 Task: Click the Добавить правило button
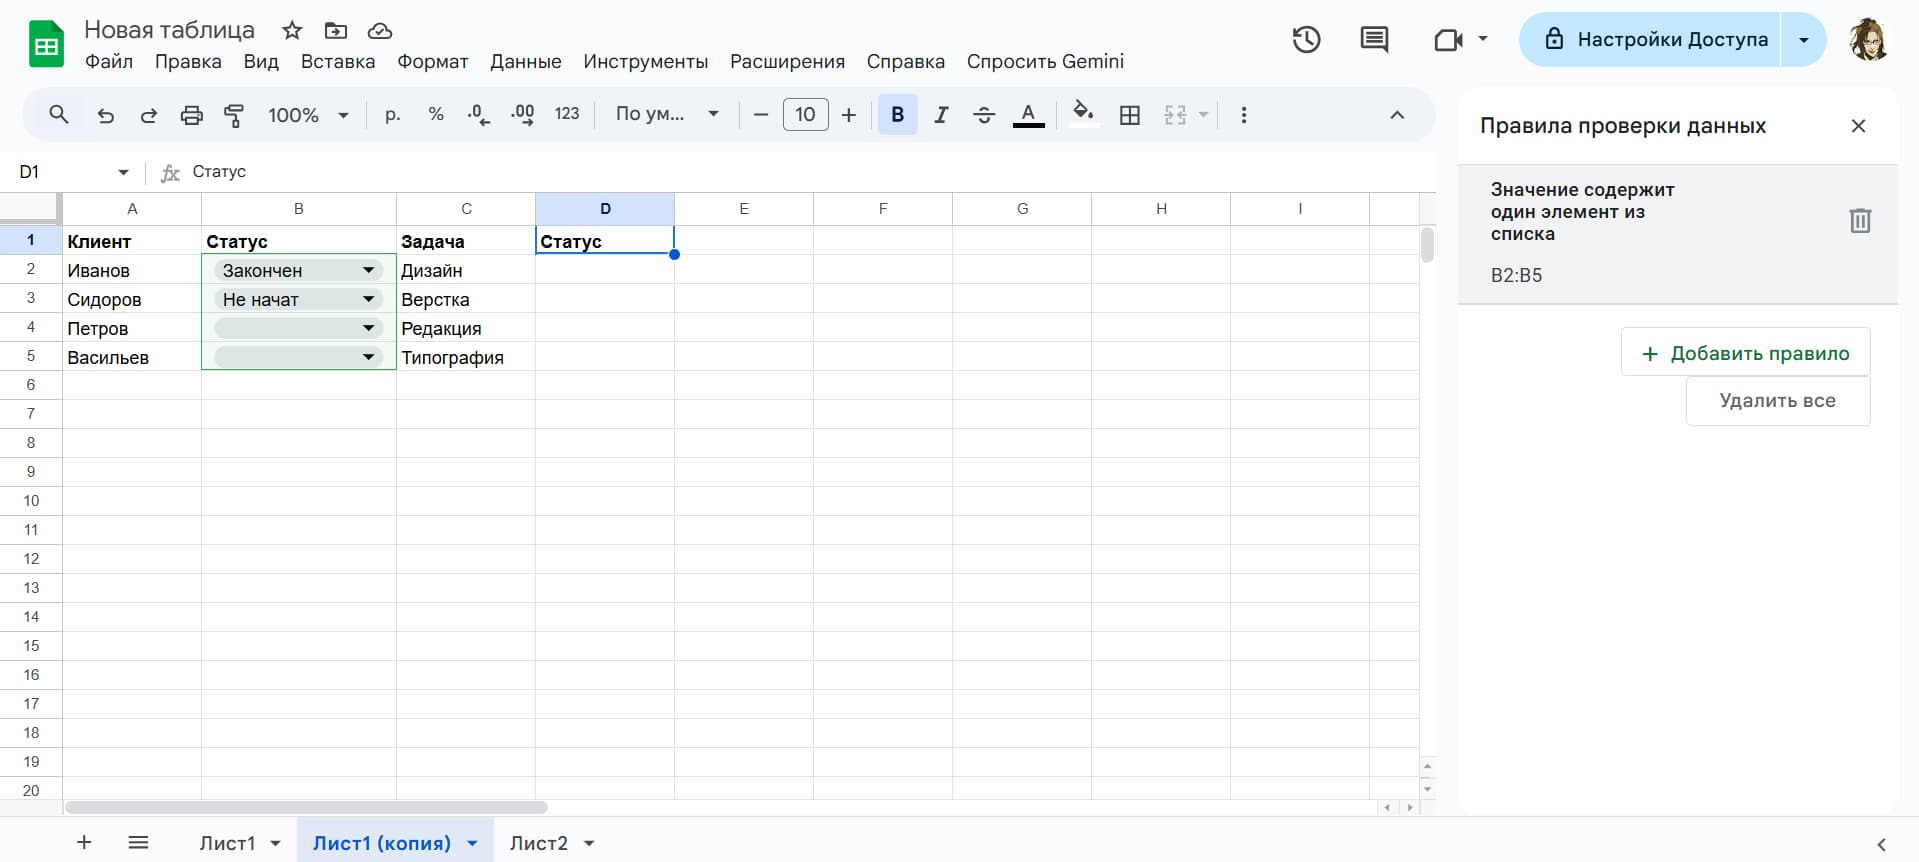pyautogui.click(x=1745, y=353)
